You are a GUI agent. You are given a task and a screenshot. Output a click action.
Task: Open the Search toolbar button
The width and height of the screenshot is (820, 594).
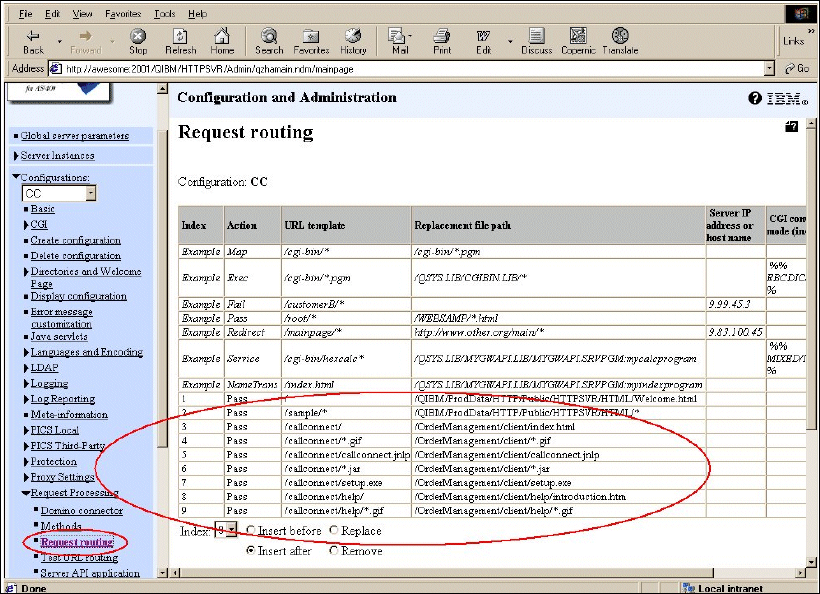click(x=269, y=41)
